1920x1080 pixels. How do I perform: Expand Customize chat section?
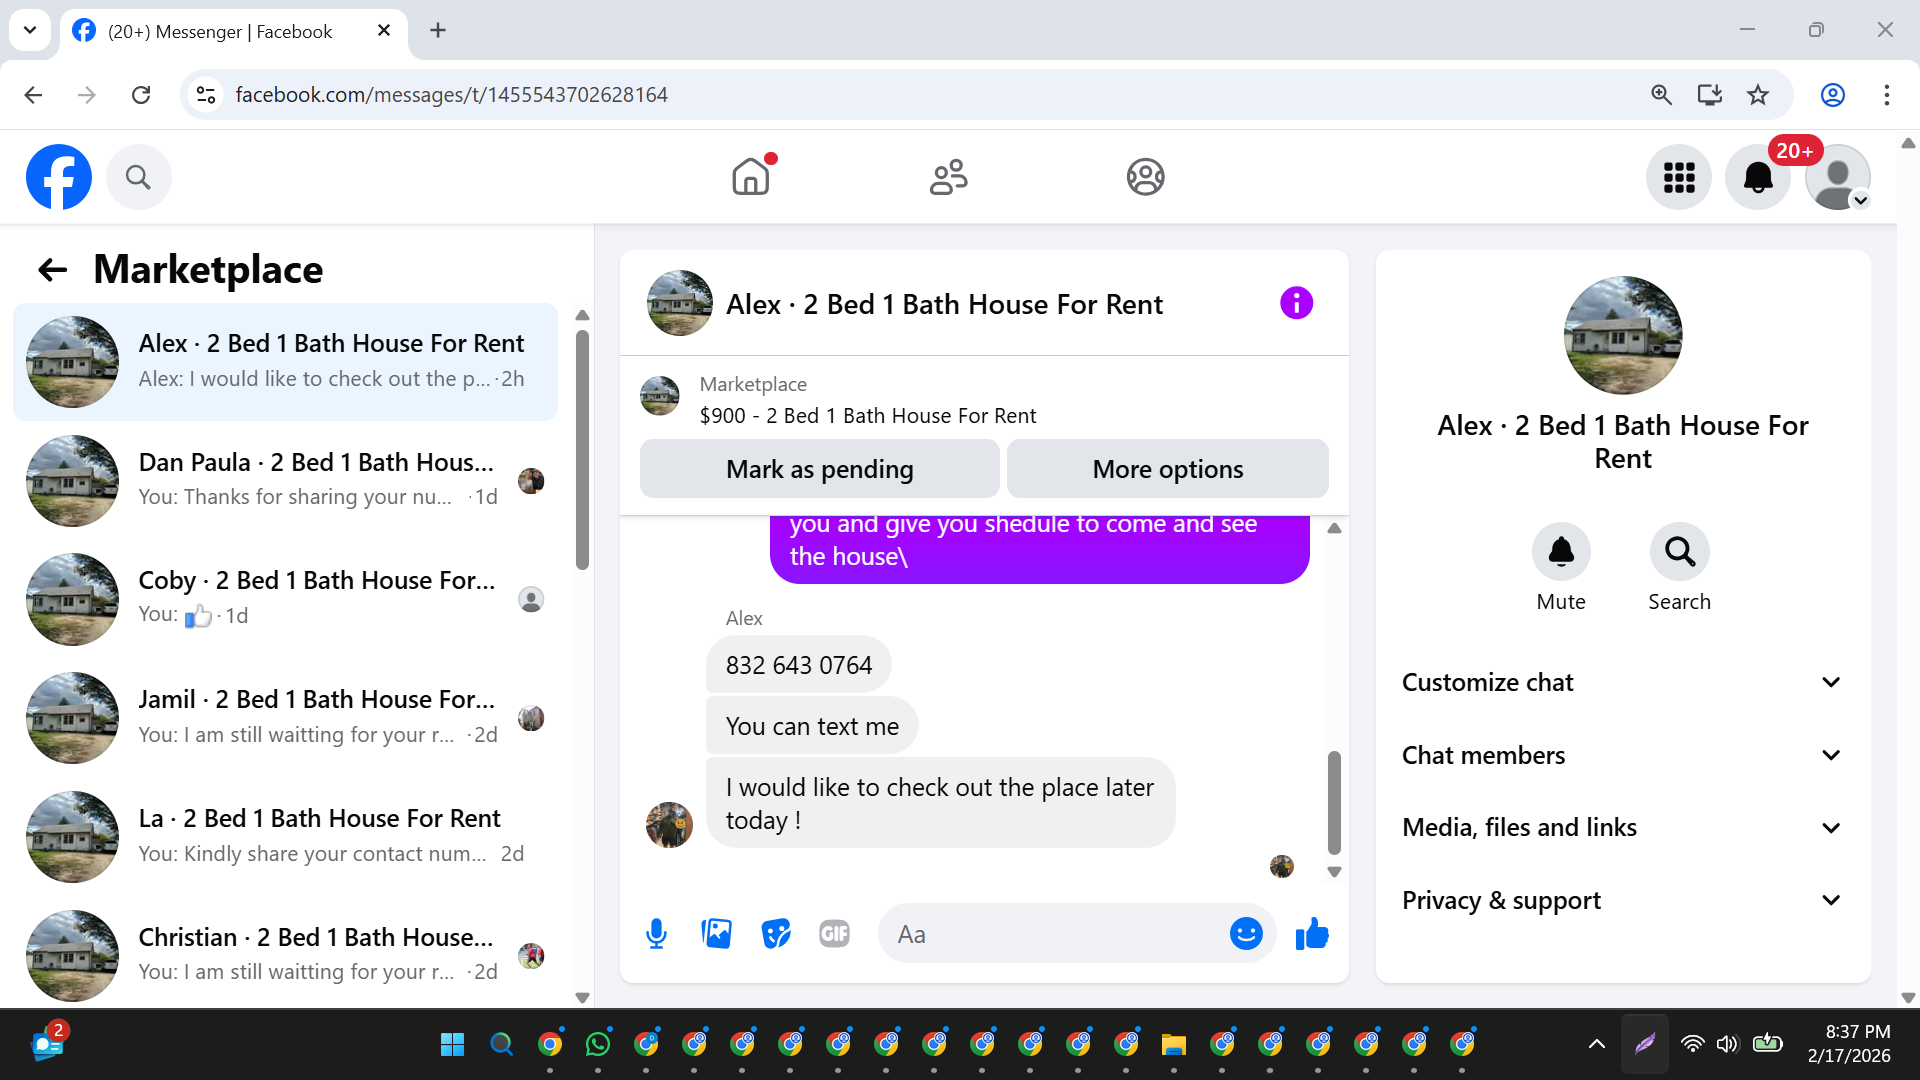[x=1622, y=682]
